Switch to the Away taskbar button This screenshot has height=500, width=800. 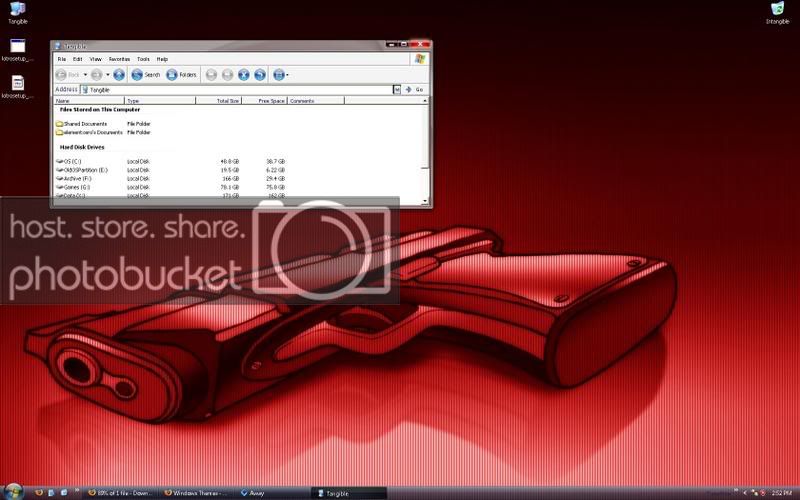point(273,493)
